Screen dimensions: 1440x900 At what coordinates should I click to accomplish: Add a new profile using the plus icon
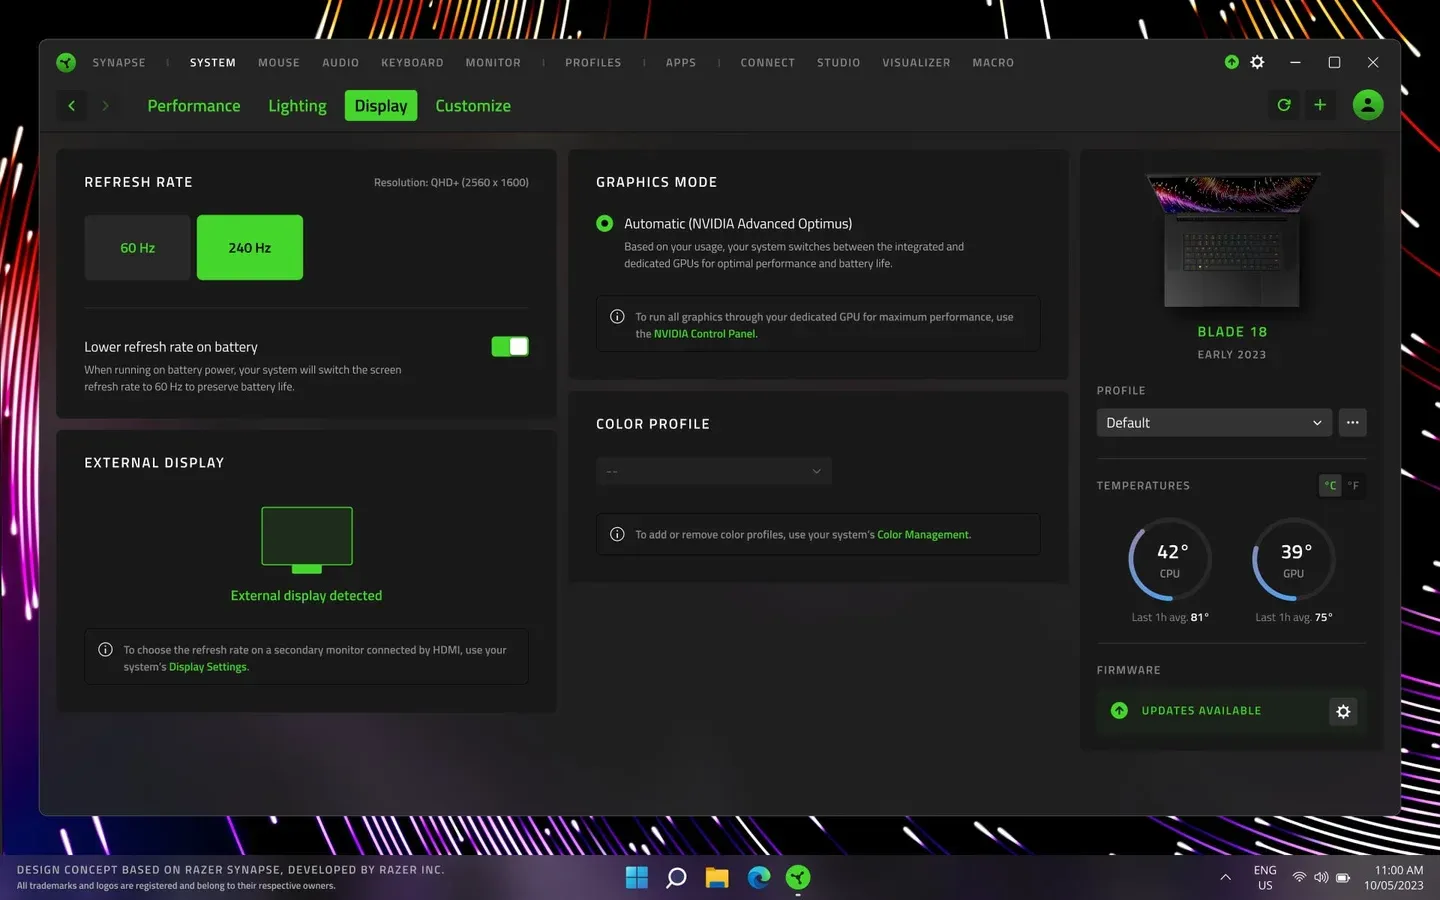pos(1320,104)
